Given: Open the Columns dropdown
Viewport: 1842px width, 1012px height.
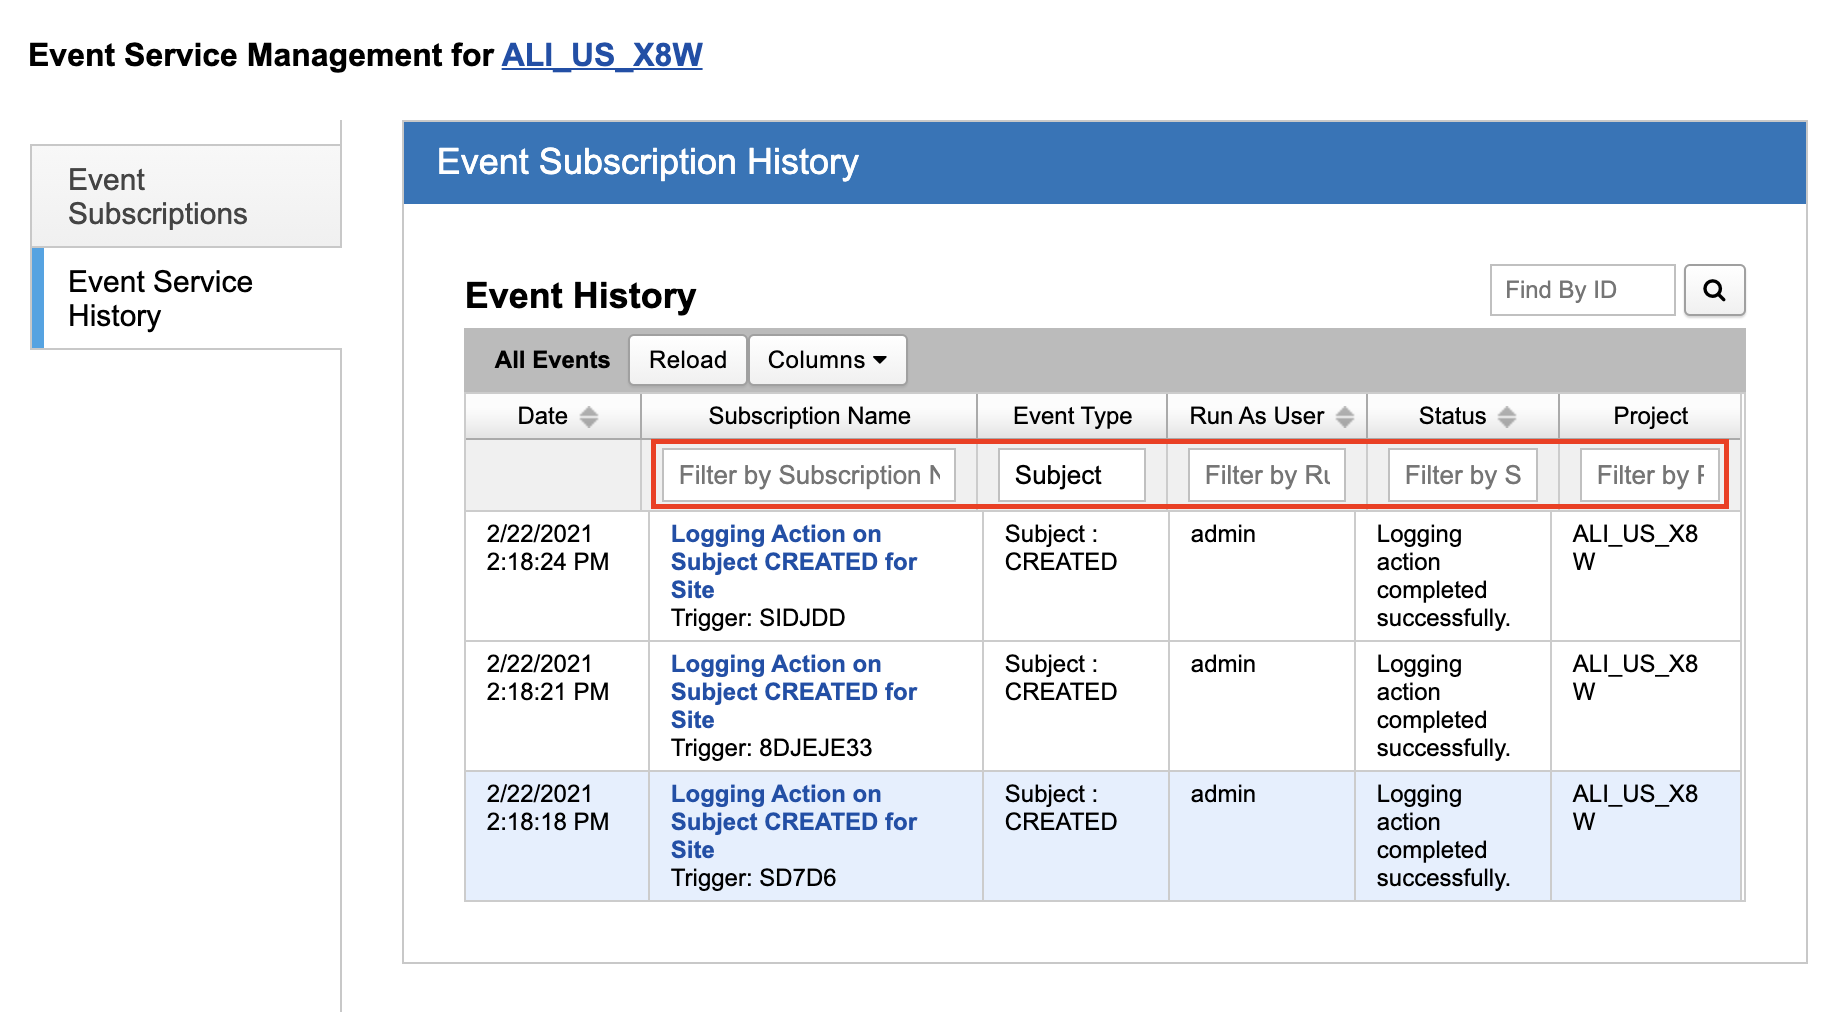Looking at the screenshot, I should coord(827,360).
